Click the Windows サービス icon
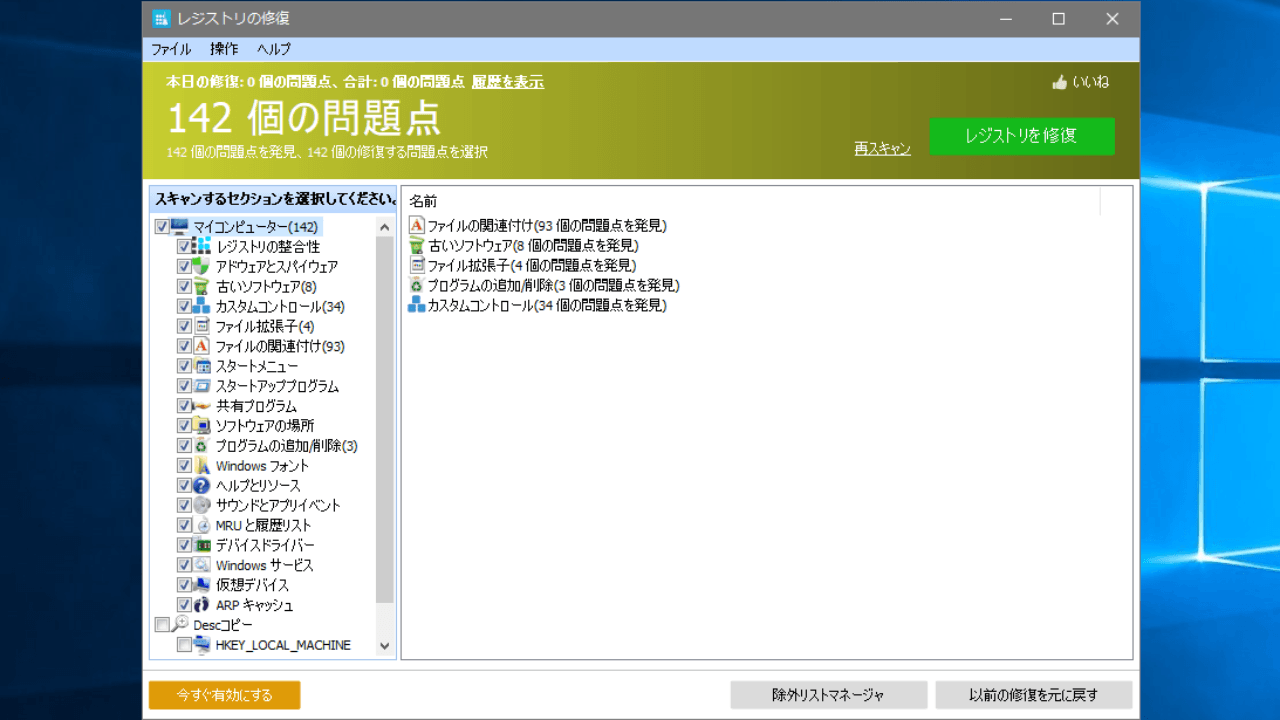Image resolution: width=1280 pixels, height=720 pixels. (x=202, y=565)
